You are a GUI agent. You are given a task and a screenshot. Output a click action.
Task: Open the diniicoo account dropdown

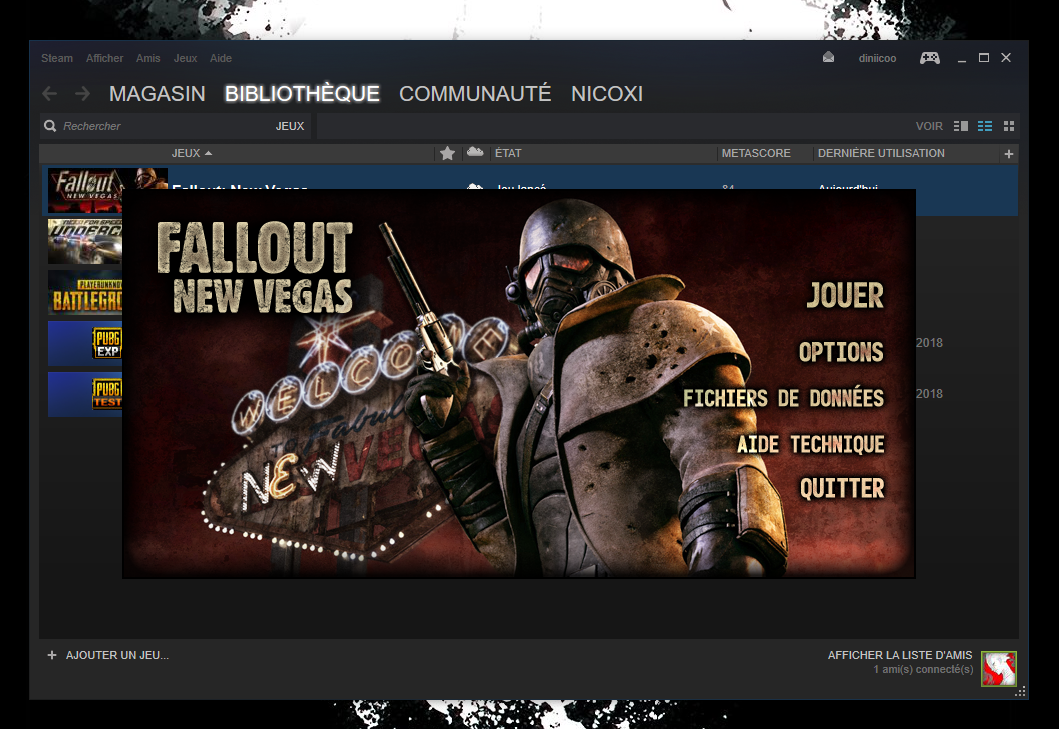pyautogui.click(x=877, y=58)
